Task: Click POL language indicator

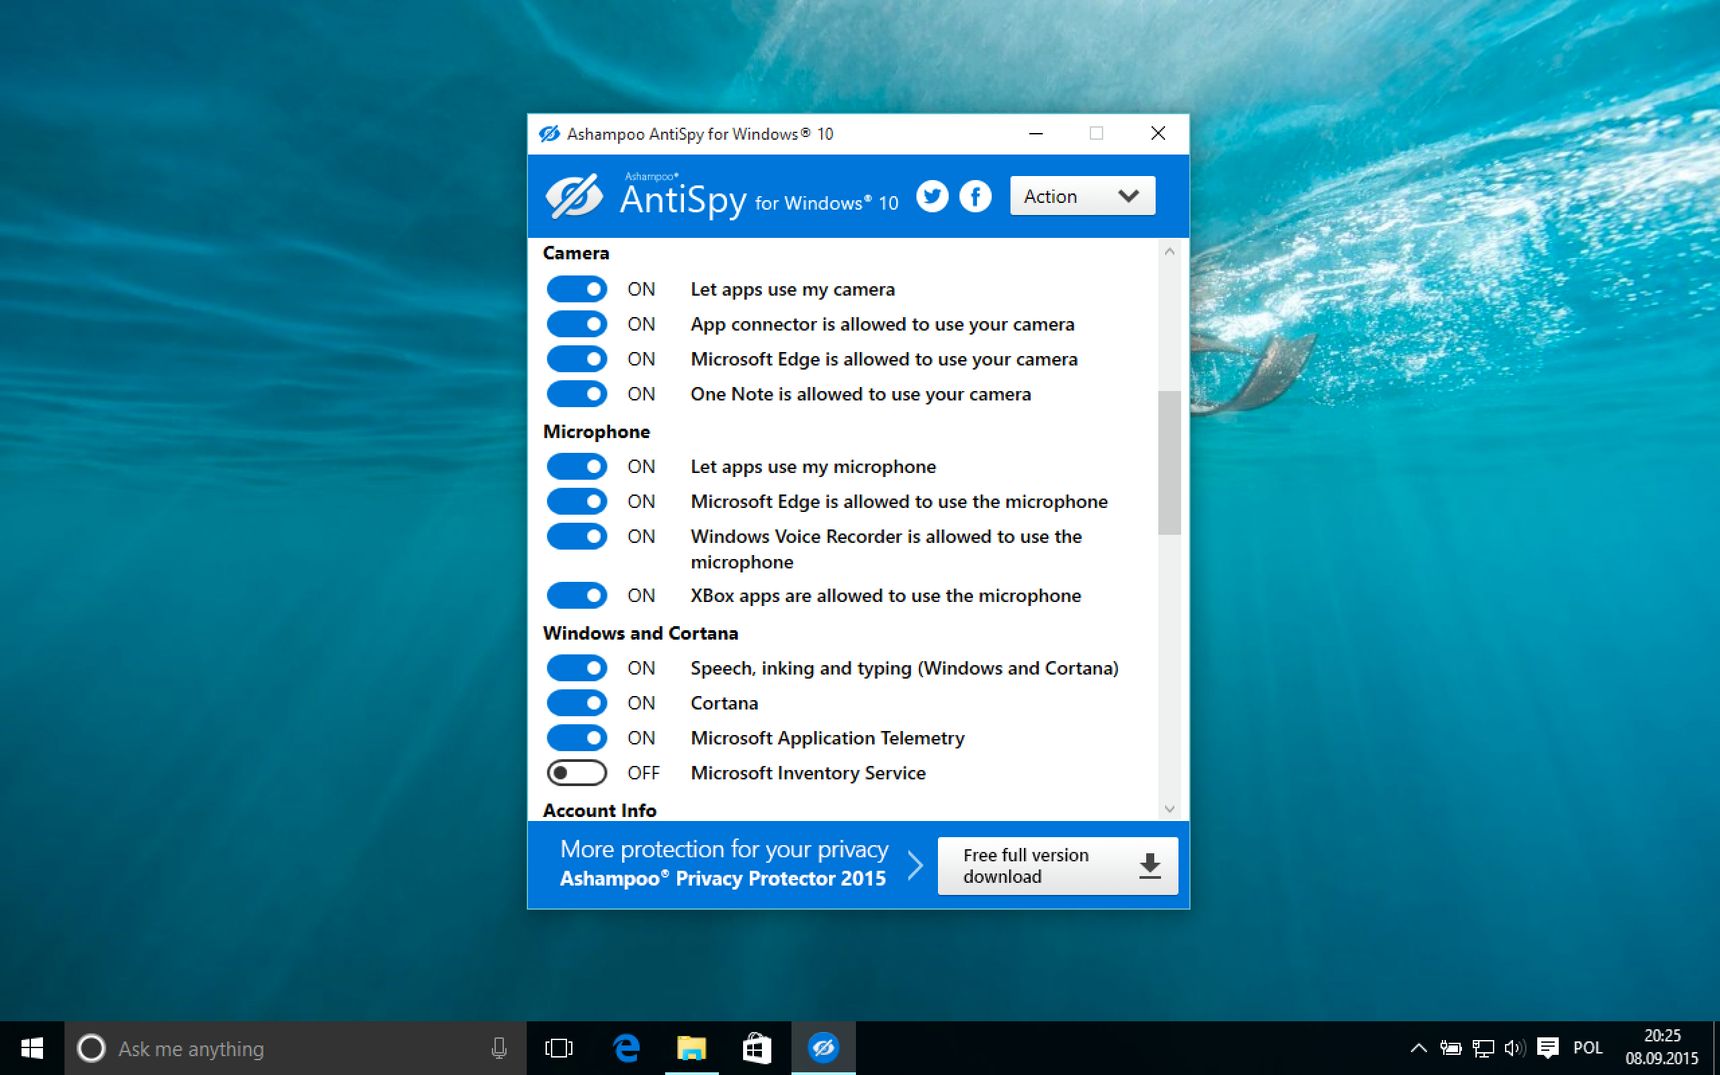Action: pyautogui.click(x=1588, y=1048)
